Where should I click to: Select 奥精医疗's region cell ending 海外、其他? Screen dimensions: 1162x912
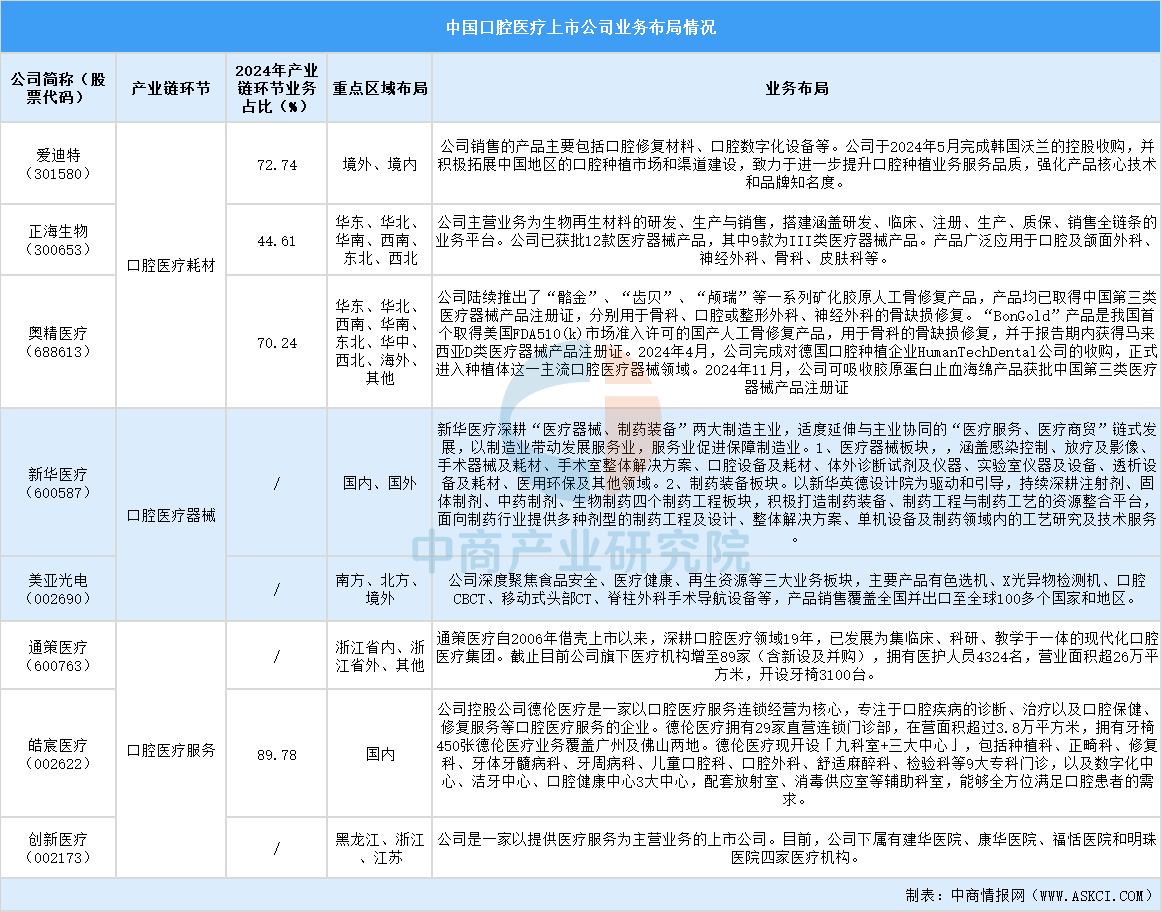(379, 342)
